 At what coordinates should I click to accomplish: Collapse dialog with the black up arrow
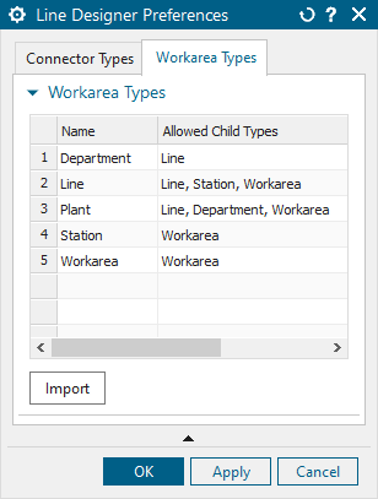click(188, 438)
